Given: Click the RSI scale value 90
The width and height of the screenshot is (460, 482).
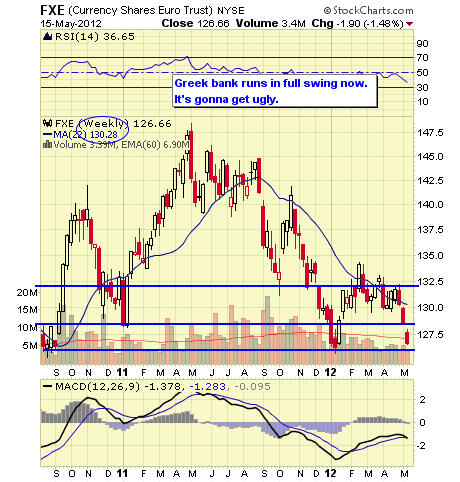Looking at the screenshot, I should (422, 43).
